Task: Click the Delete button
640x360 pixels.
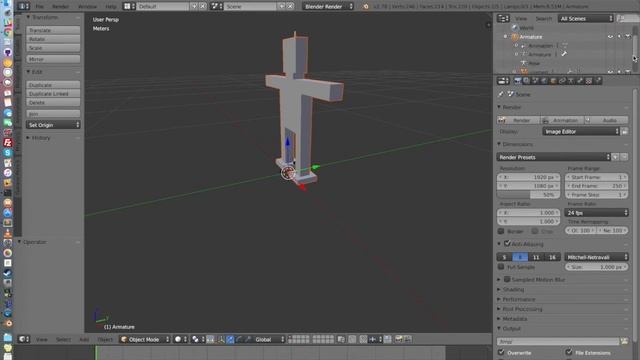Action: (53, 102)
